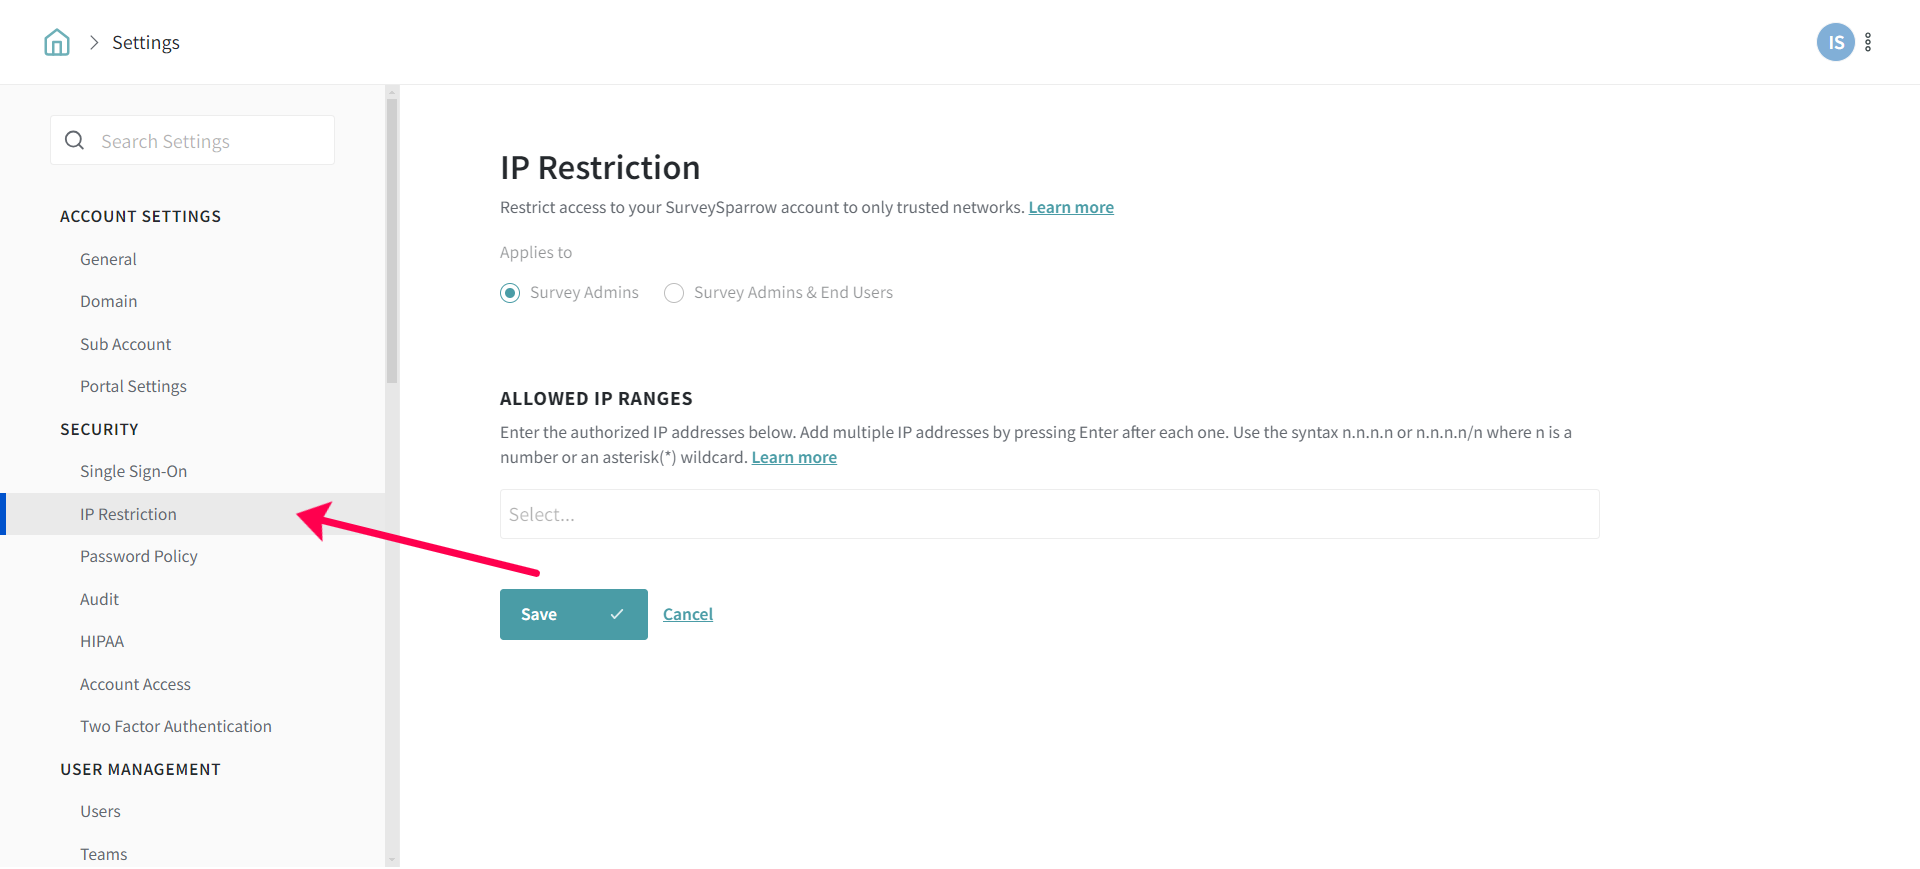Open the IS user avatar

pyautogui.click(x=1835, y=42)
